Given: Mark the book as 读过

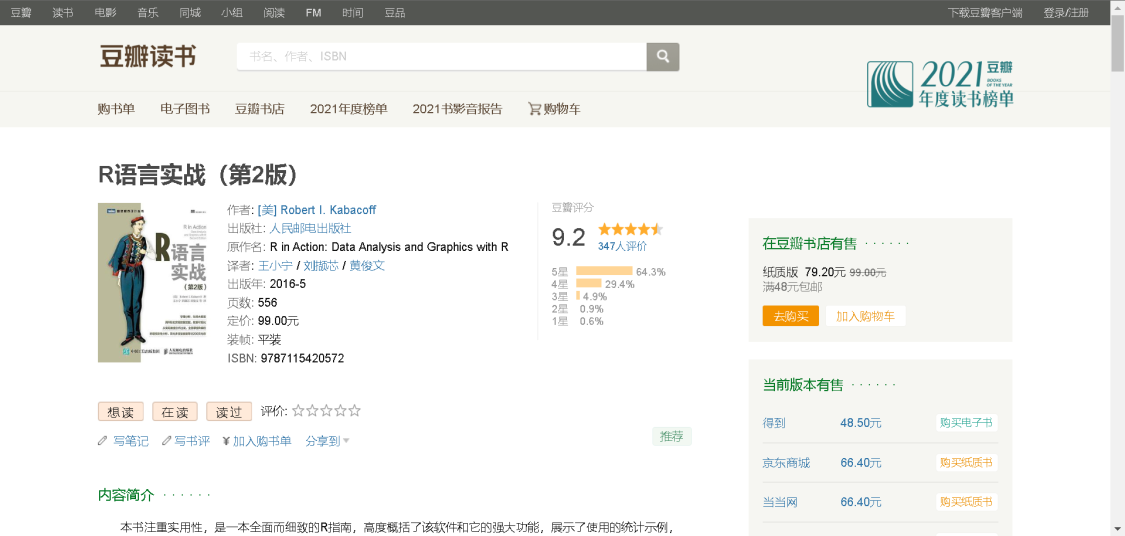Looking at the screenshot, I should point(229,412).
